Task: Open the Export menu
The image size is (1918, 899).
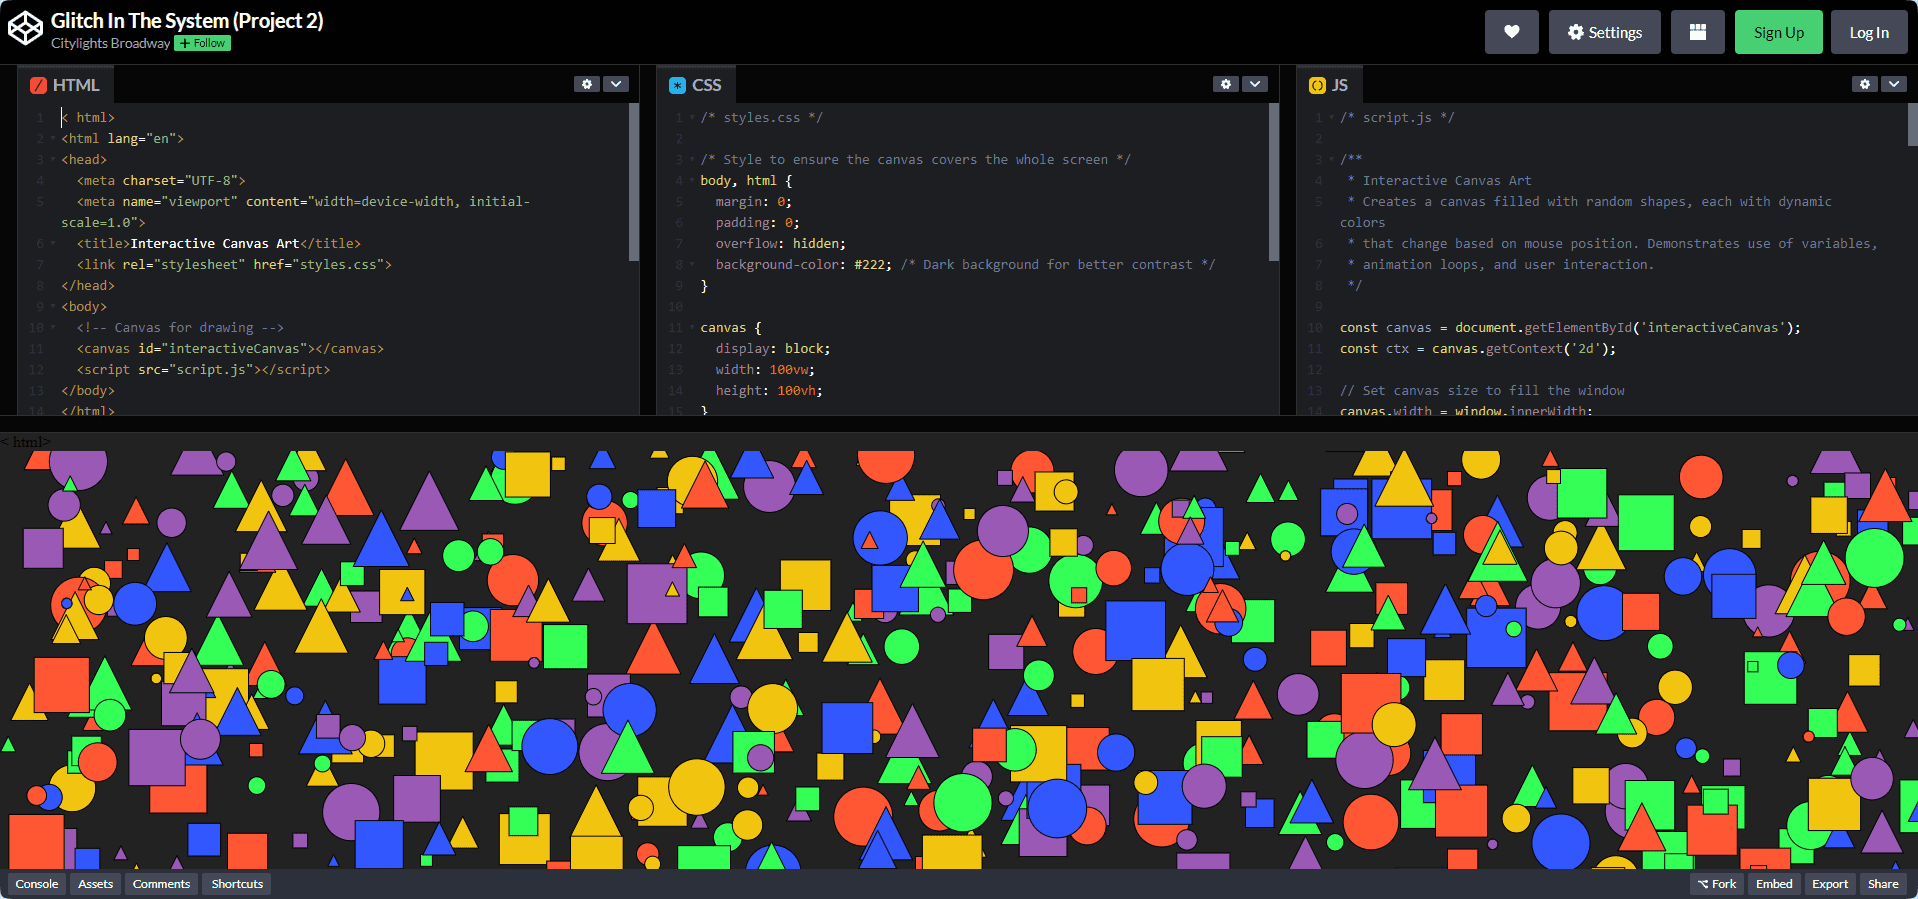Action: click(x=1830, y=884)
